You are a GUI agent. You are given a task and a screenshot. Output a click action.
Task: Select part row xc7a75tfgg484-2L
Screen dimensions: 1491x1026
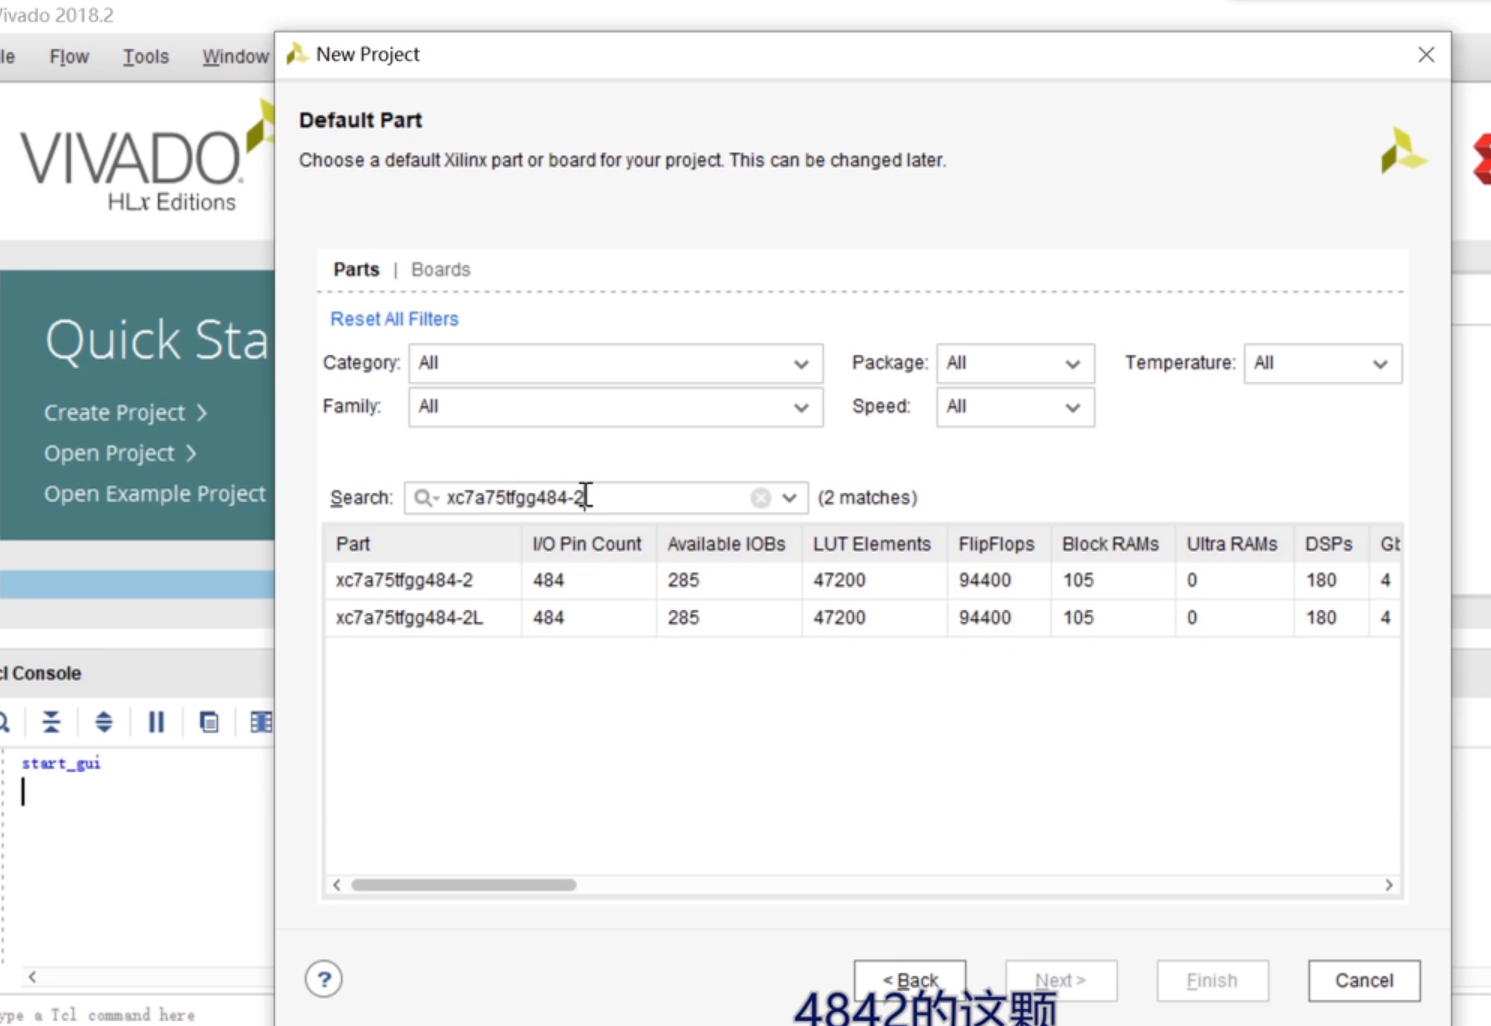click(862, 618)
